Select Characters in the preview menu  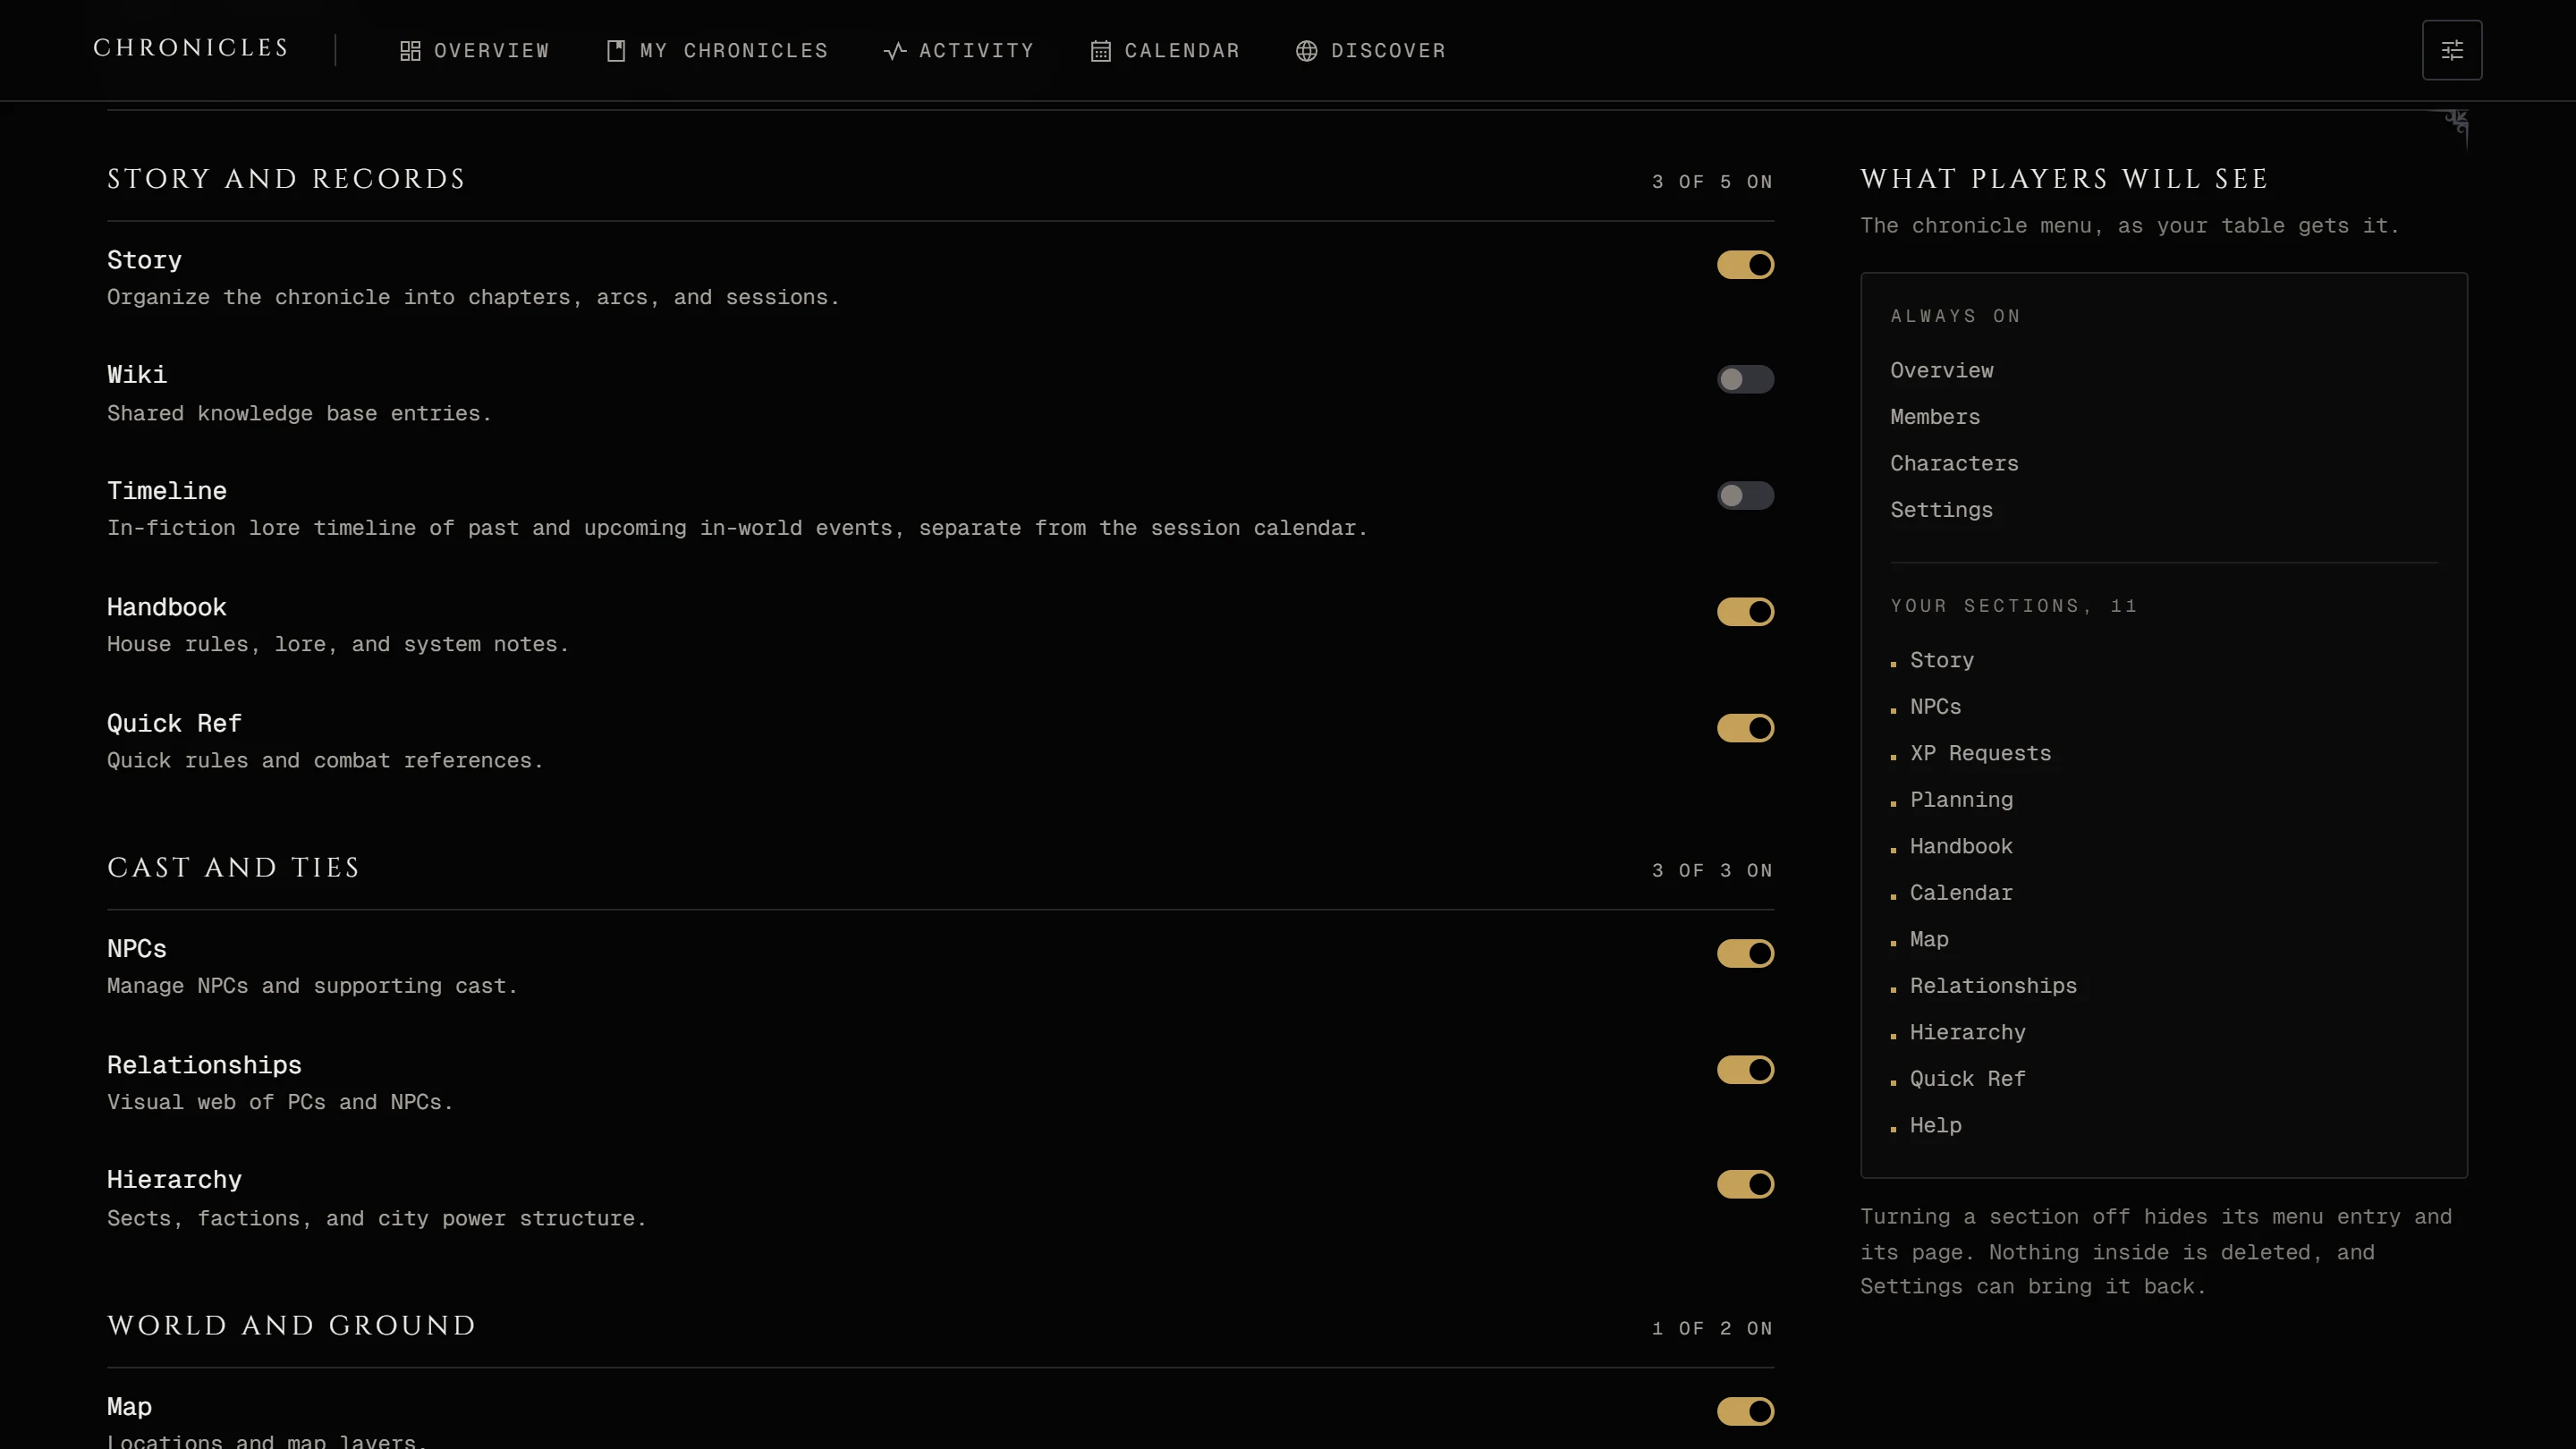(1954, 464)
